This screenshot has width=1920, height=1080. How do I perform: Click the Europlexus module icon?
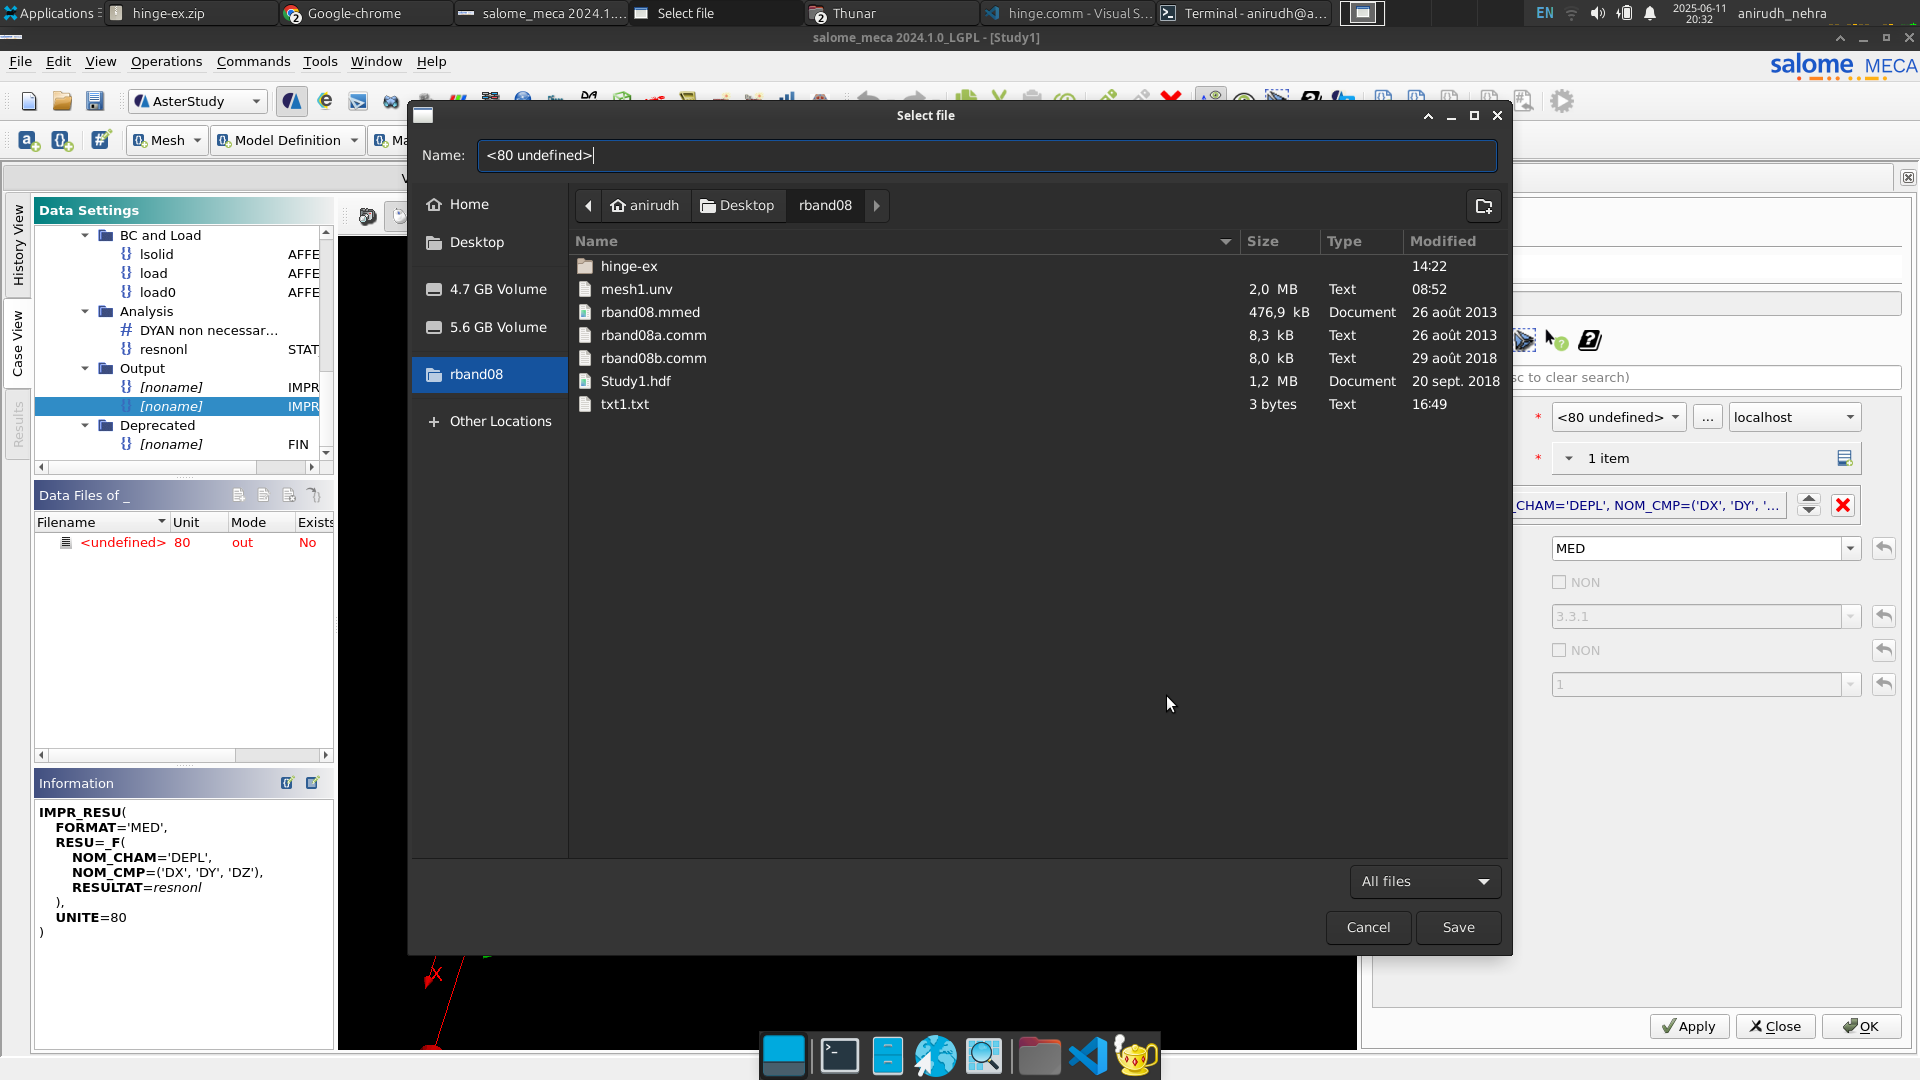click(x=325, y=101)
